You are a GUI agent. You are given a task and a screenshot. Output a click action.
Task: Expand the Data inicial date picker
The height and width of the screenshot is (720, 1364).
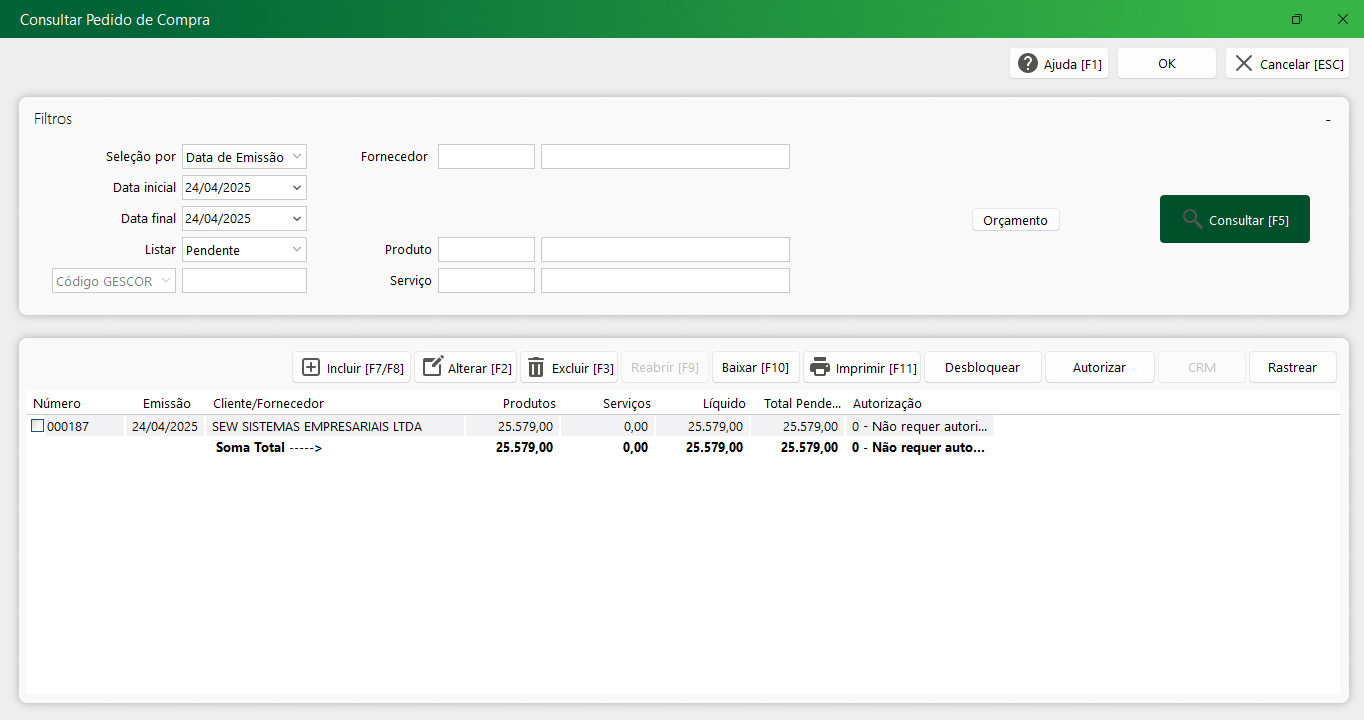[x=296, y=188]
